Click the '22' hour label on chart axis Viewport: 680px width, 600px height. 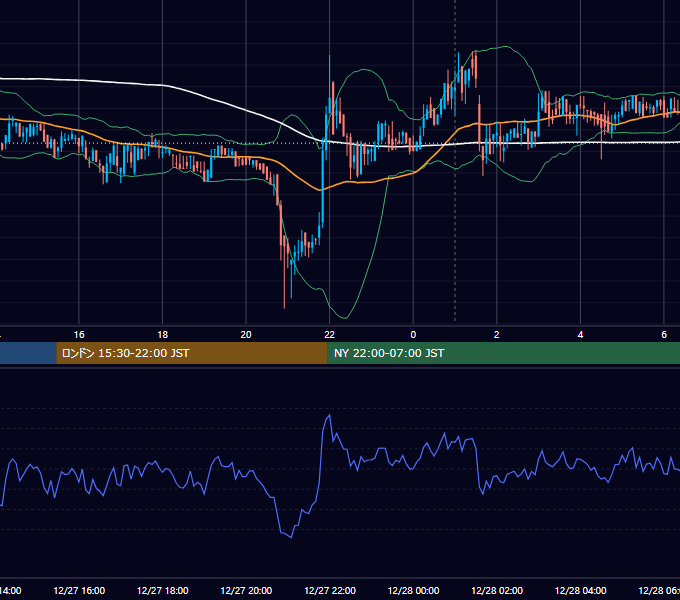[x=330, y=335]
